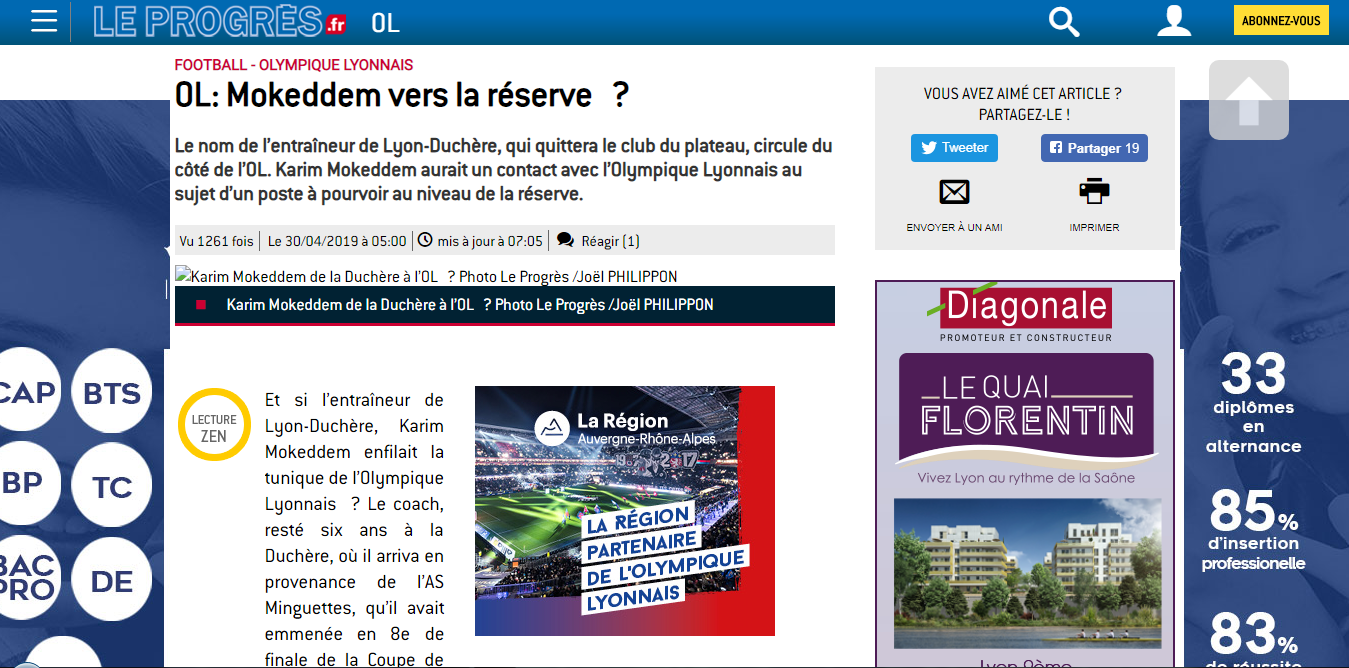Click the broken image placeholder for Karim Mokeddem

(x=426, y=276)
